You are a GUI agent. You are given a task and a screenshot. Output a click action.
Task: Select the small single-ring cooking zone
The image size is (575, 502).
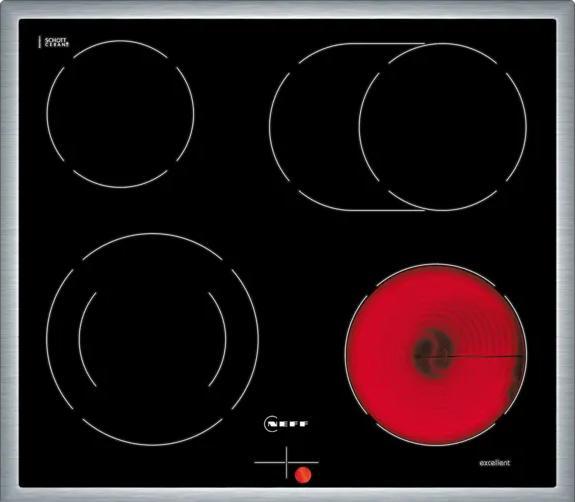click(x=120, y=114)
